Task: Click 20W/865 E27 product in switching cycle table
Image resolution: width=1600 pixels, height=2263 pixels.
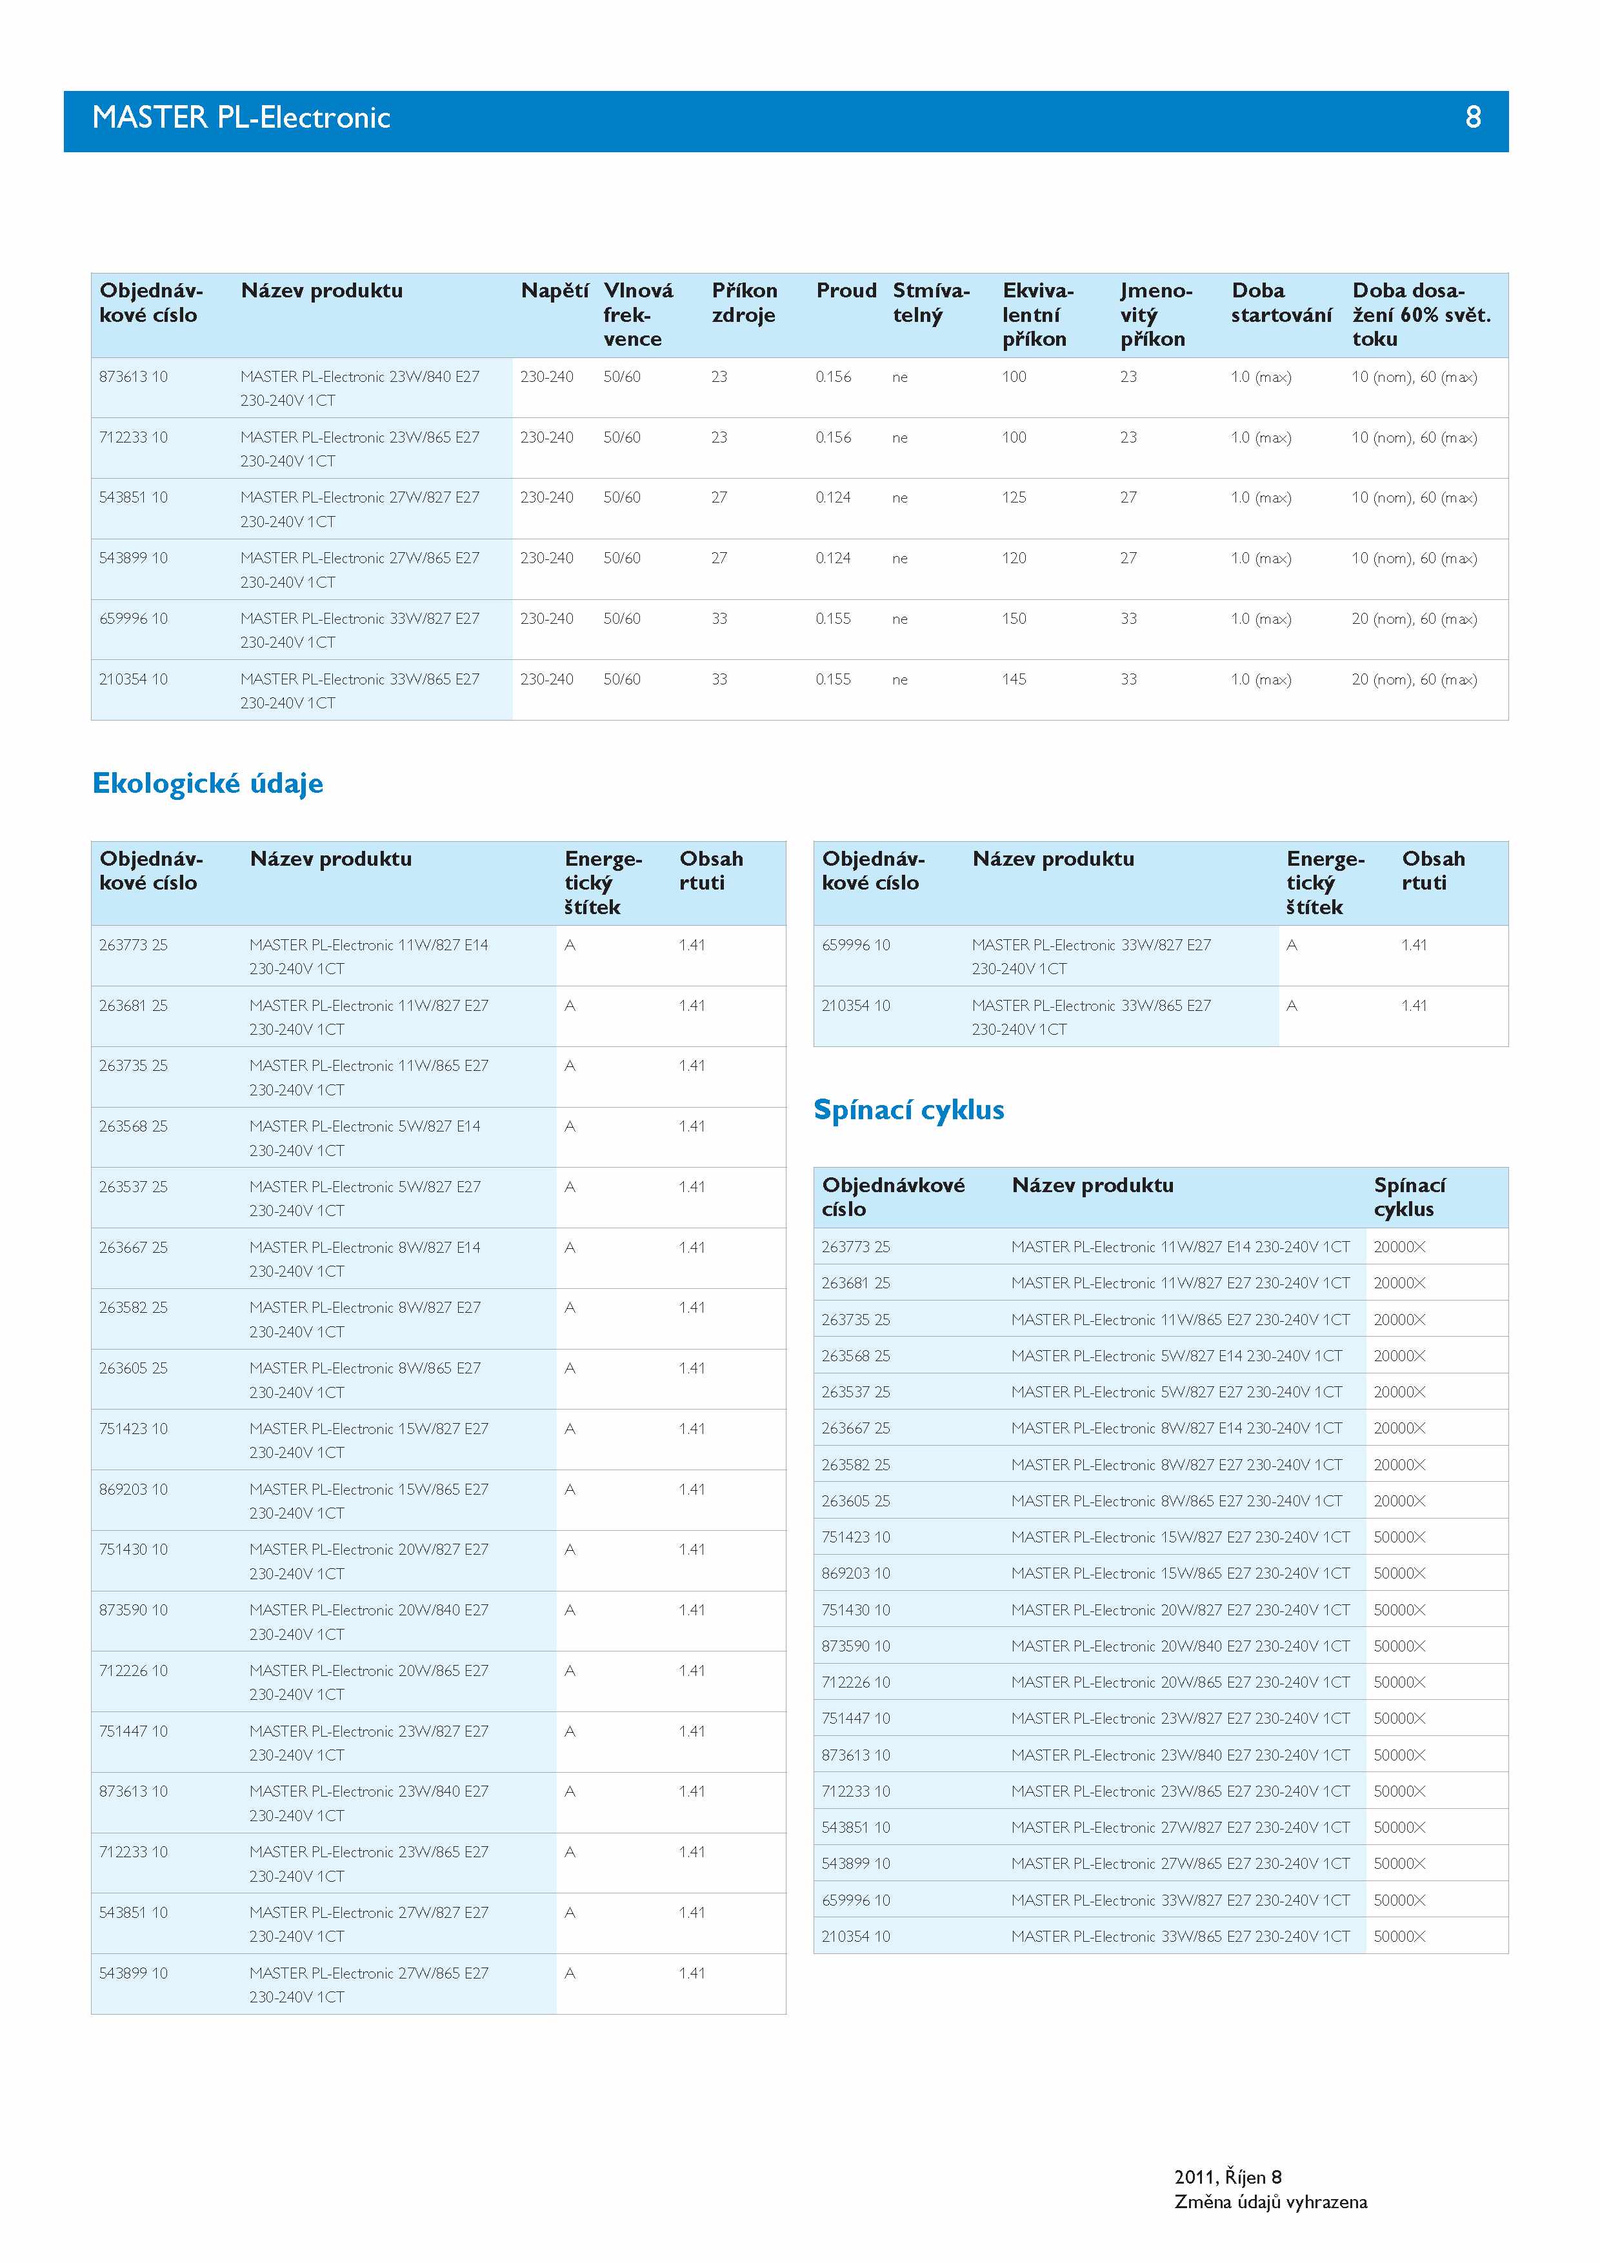Action: 1180,1682
